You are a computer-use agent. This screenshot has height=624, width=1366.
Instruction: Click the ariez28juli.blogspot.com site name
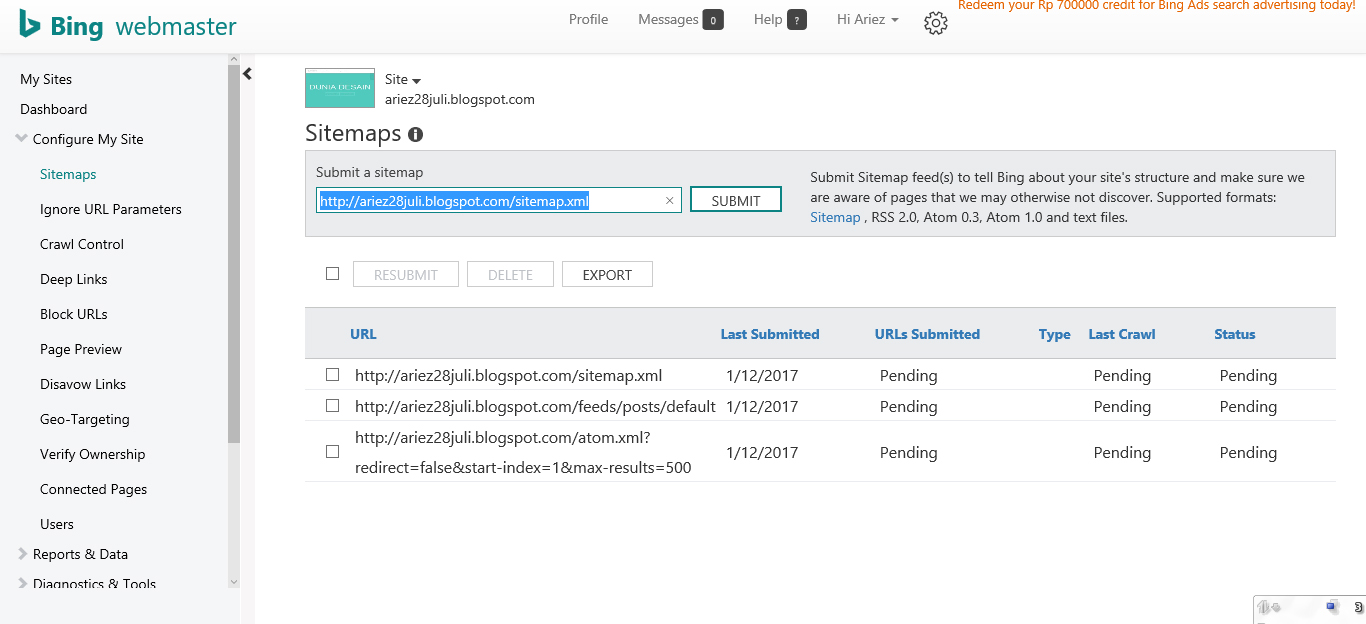pyautogui.click(x=460, y=99)
